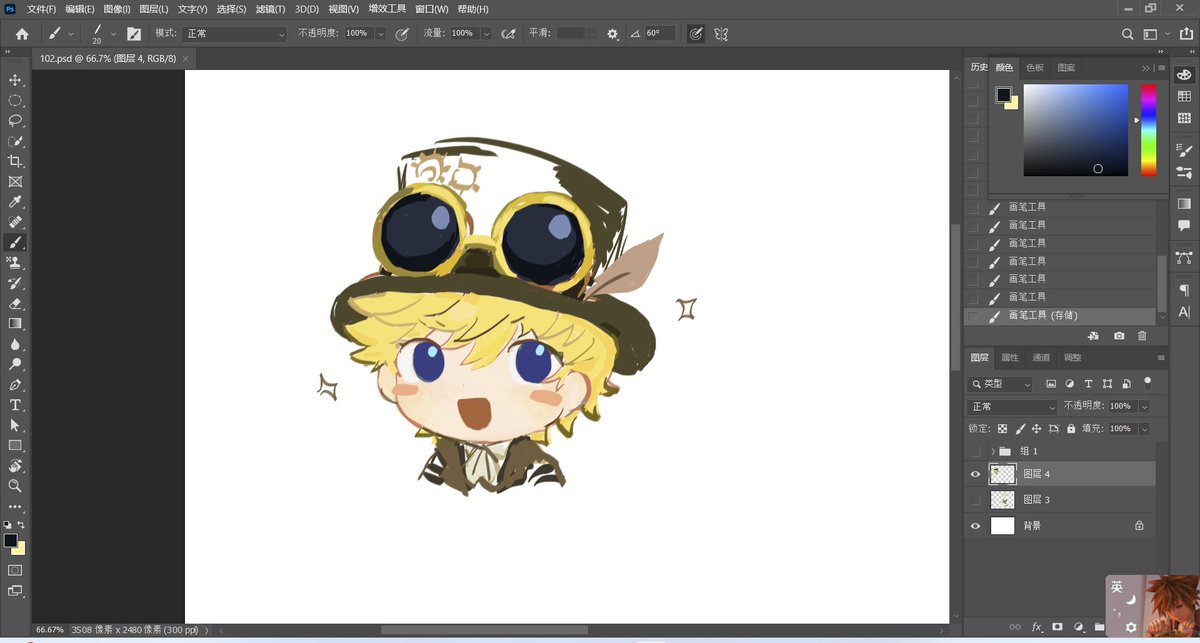Toggle lock all padlock icon

(1071, 428)
